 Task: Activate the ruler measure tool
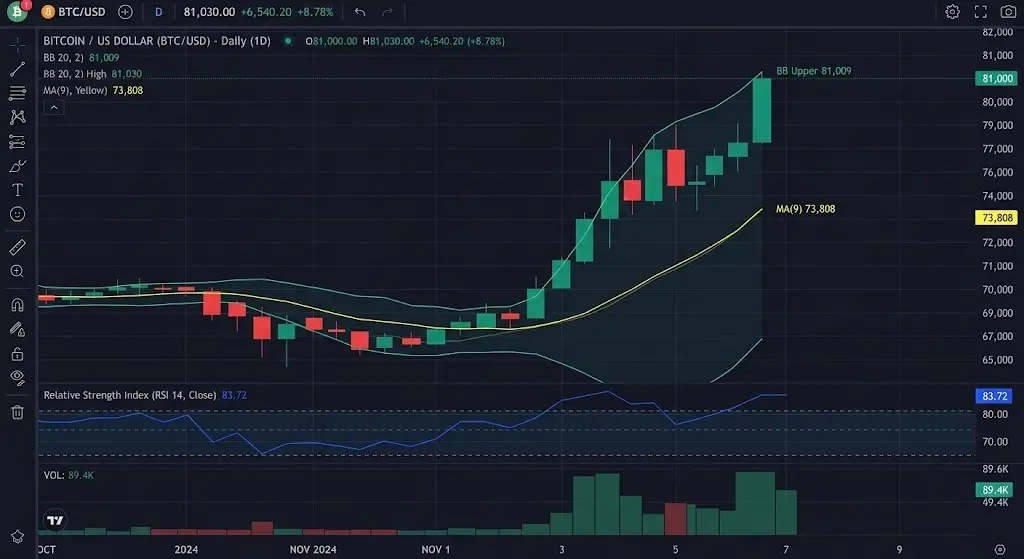tap(18, 247)
